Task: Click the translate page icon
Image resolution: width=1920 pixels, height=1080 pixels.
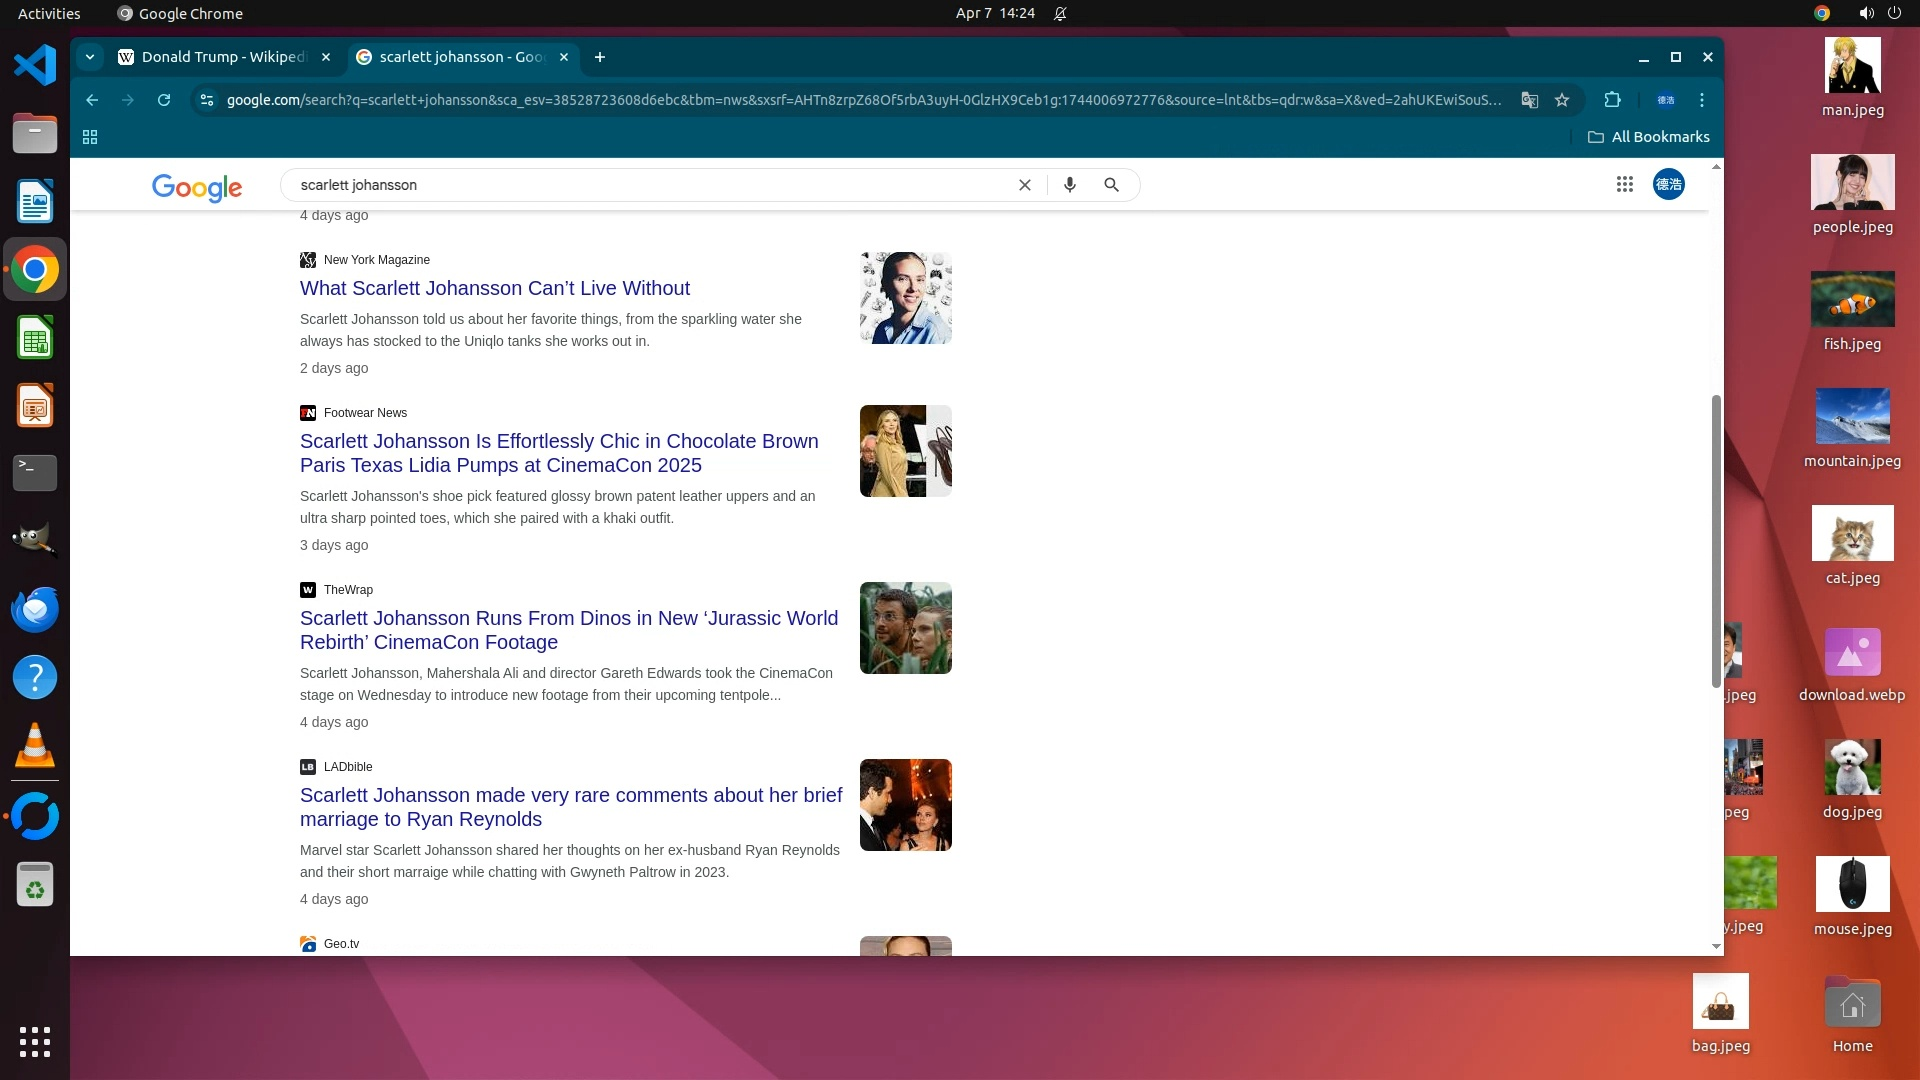Action: [x=1529, y=100]
